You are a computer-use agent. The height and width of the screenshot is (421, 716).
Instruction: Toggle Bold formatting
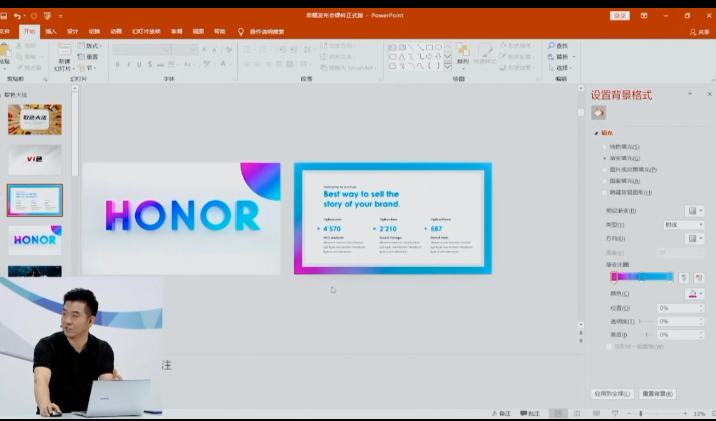[x=117, y=64]
